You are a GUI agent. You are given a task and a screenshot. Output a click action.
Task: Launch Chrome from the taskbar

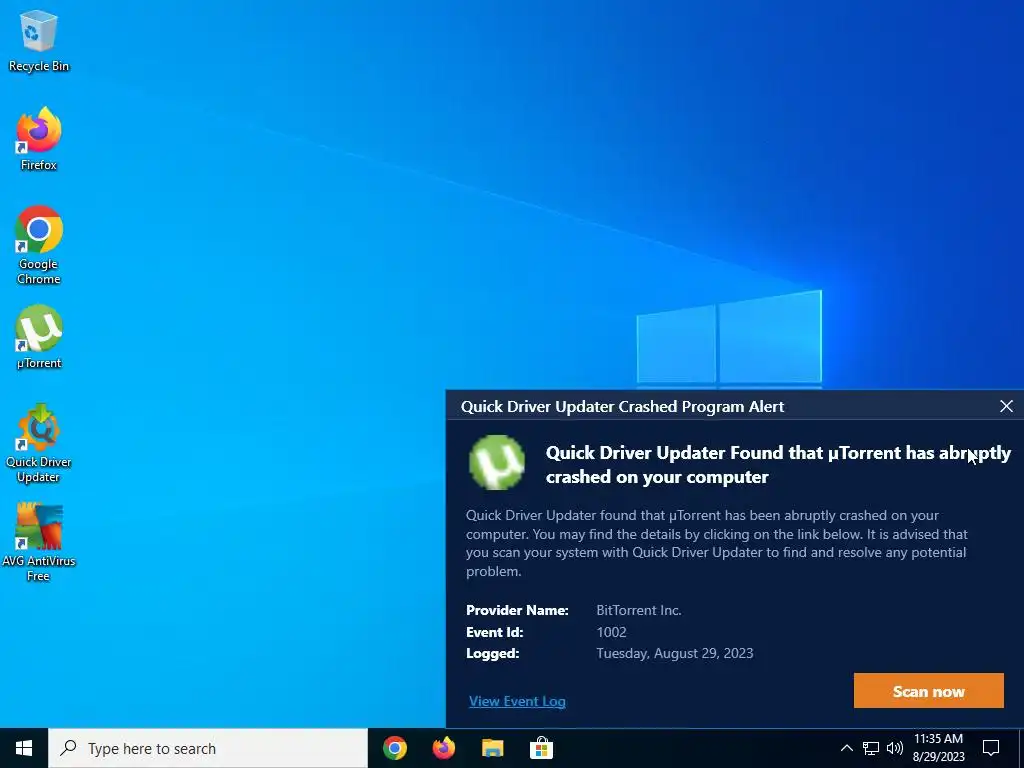[x=394, y=748]
